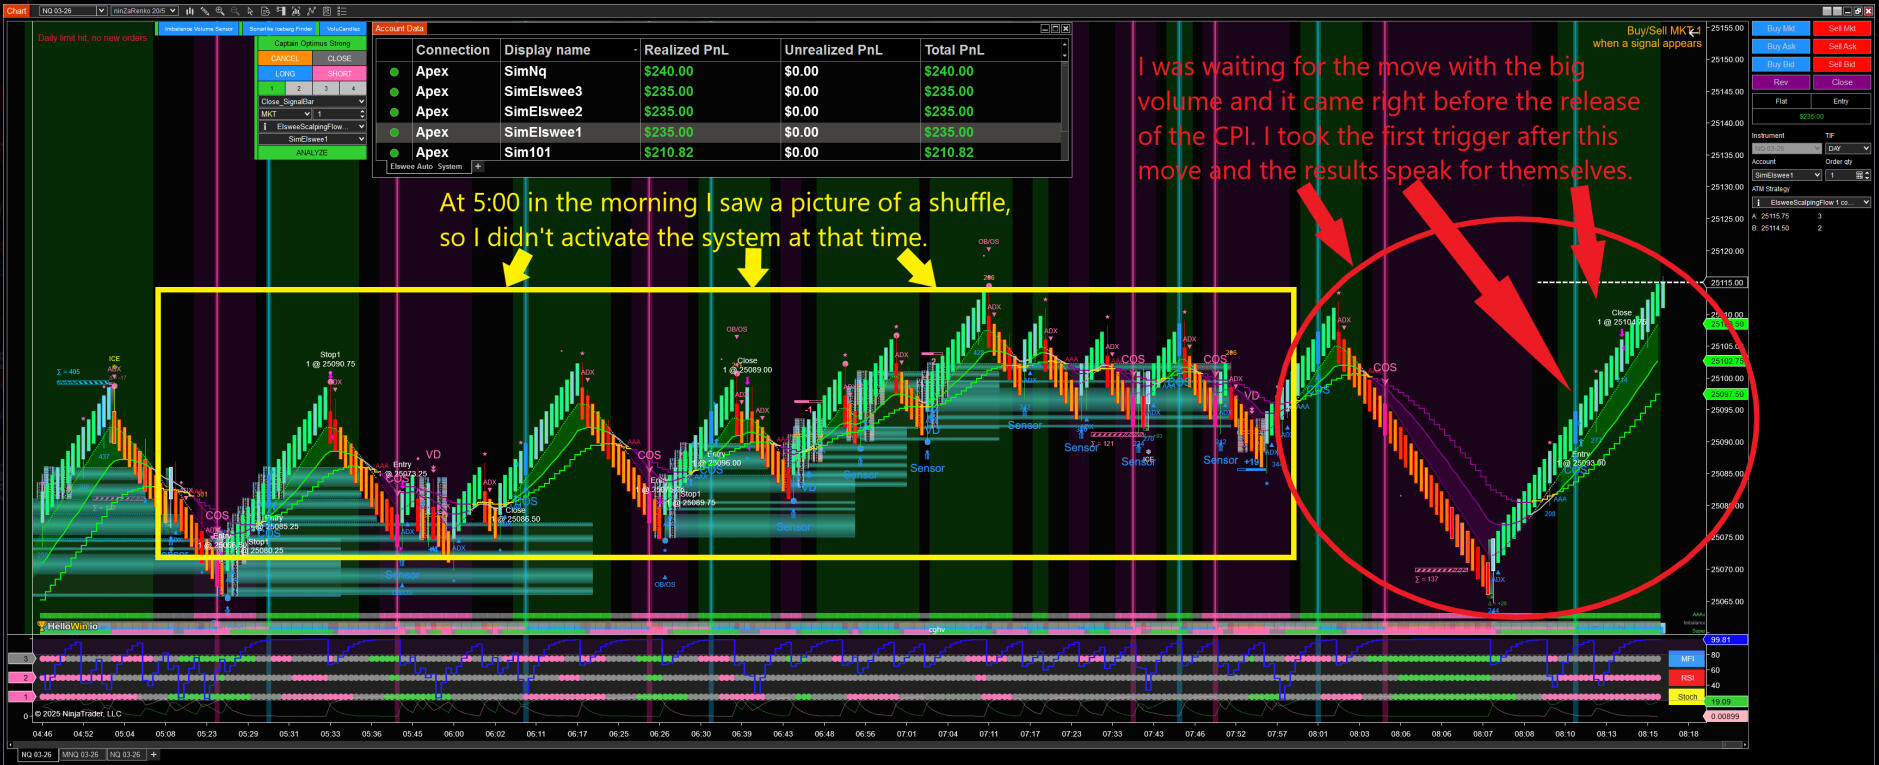Switch to the MNQ 03-26 chart tab
The width and height of the screenshot is (1879, 765).
[81, 755]
